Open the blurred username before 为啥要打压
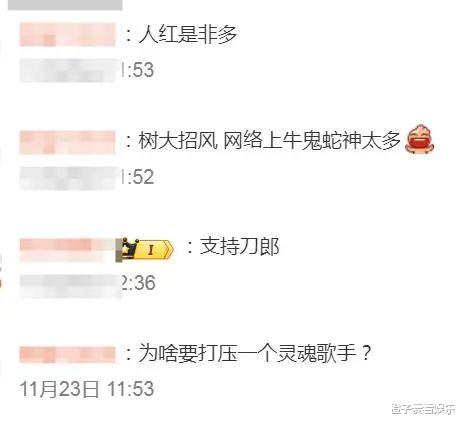 point(67,354)
